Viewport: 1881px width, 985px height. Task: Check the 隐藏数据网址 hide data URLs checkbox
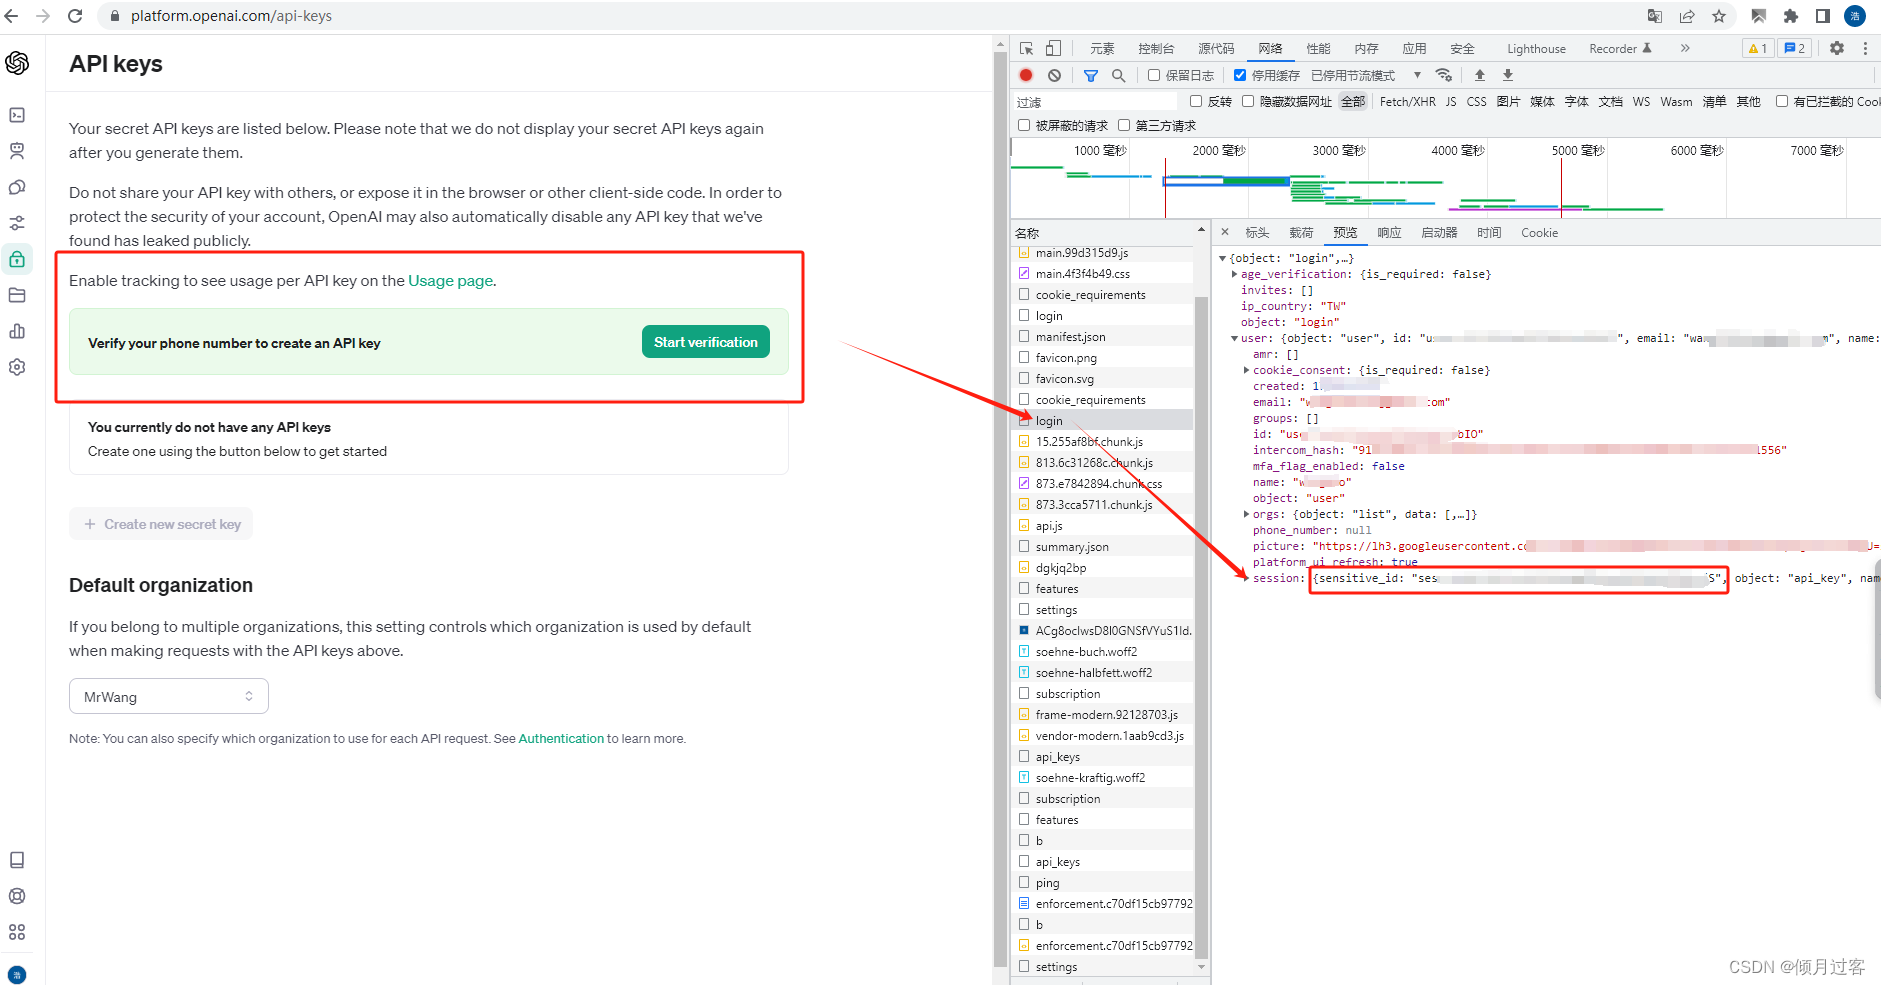[1248, 101]
